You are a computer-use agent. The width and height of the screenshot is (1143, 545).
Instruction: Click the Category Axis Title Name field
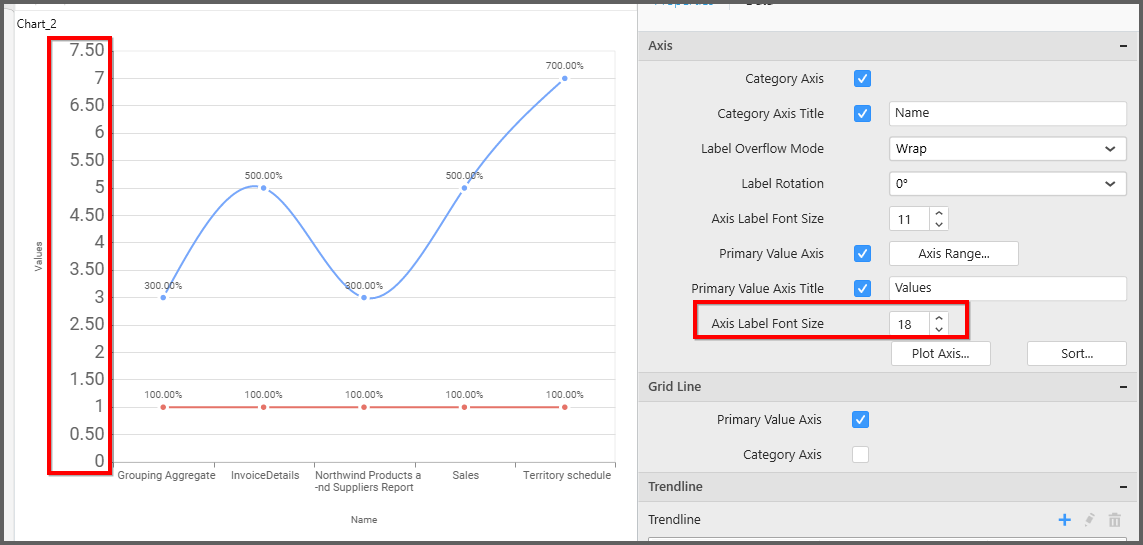click(1007, 114)
